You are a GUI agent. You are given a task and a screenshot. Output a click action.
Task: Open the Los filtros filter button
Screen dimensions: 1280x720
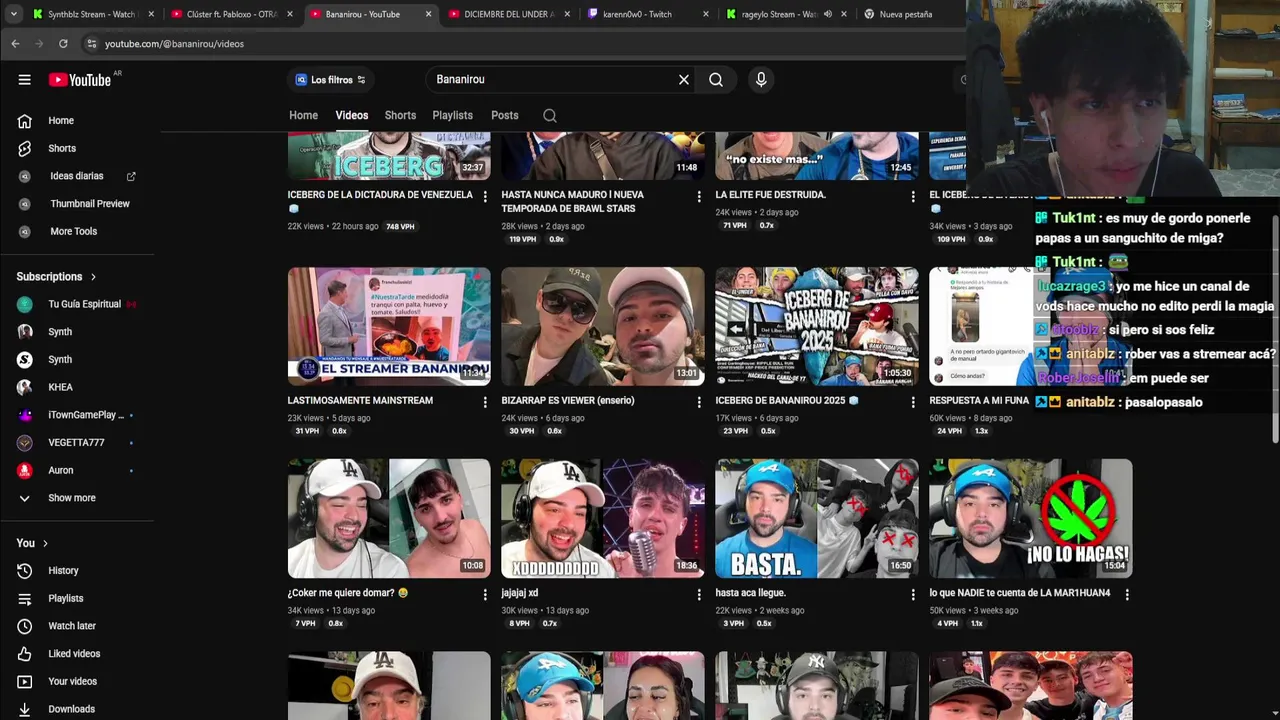tap(330, 80)
